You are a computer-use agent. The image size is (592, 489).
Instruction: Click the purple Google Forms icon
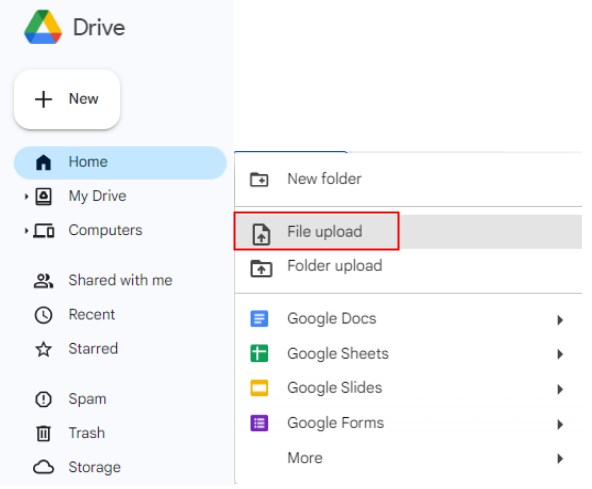(259, 423)
